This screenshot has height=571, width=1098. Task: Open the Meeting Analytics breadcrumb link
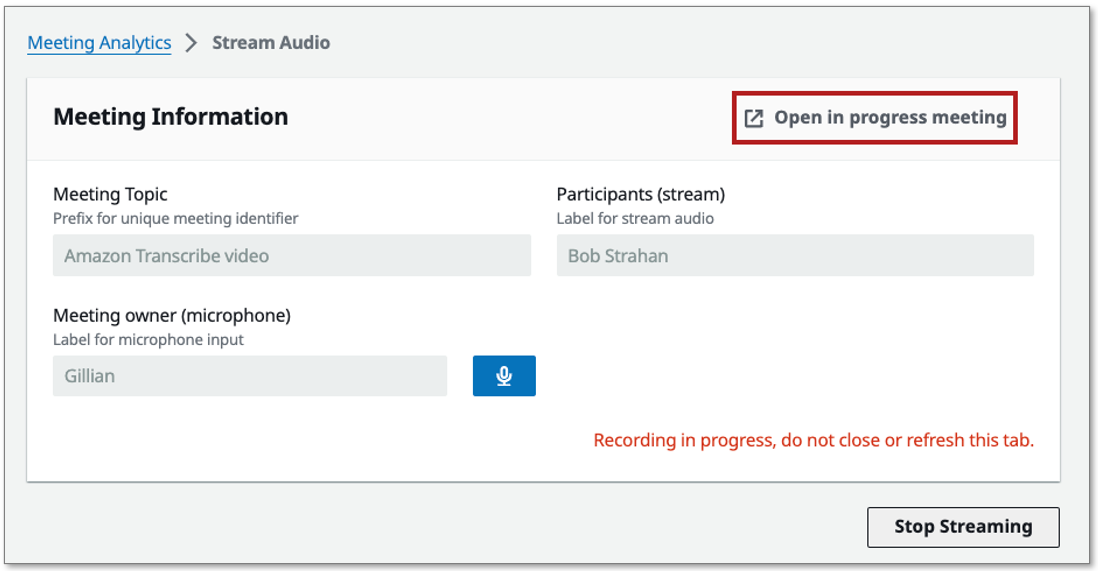(99, 43)
